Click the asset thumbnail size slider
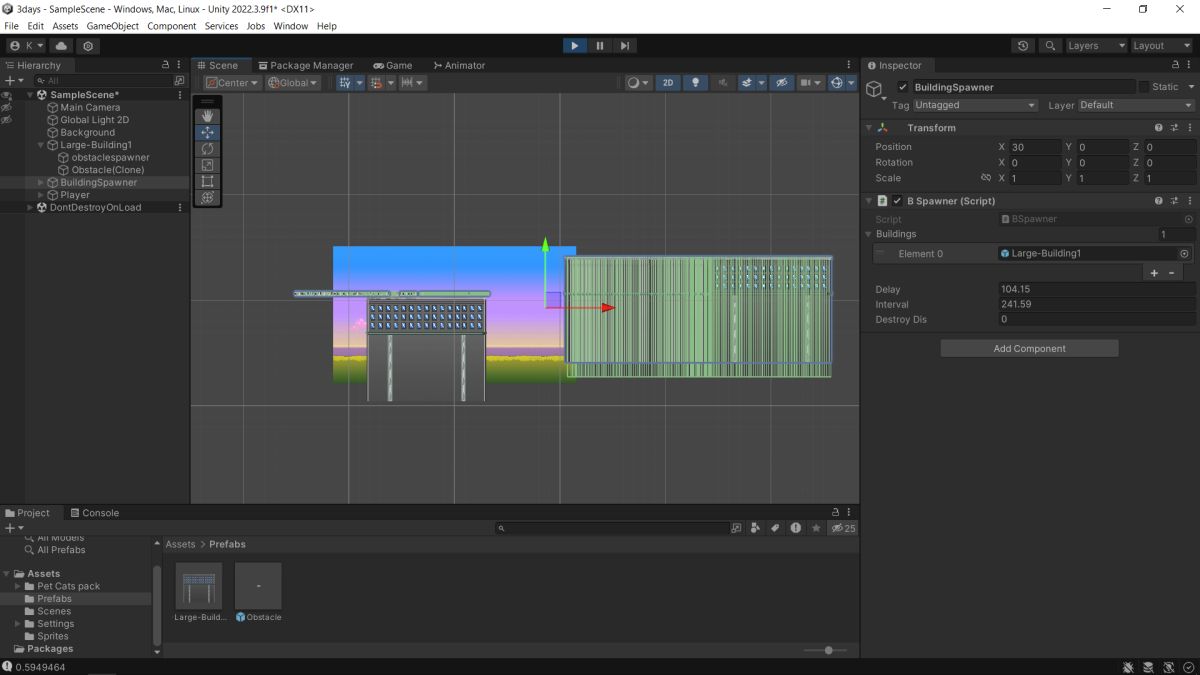Image resolution: width=1200 pixels, height=675 pixels. [x=828, y=650]
